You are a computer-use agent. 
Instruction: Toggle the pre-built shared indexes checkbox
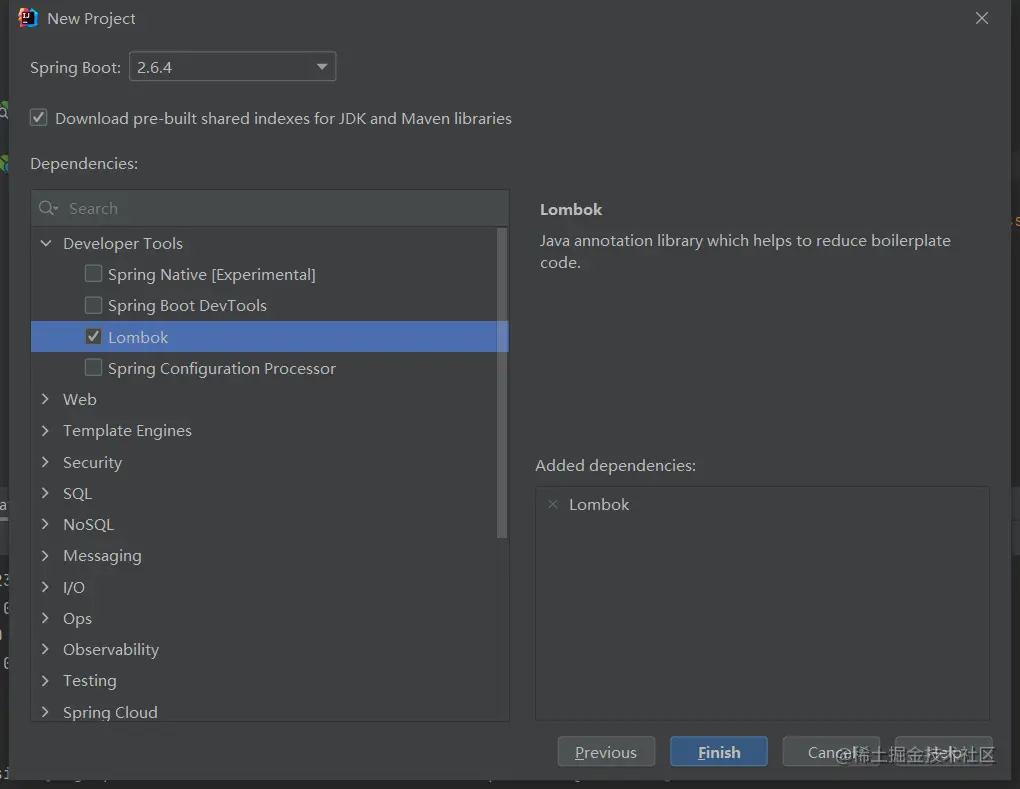point(39,118)
